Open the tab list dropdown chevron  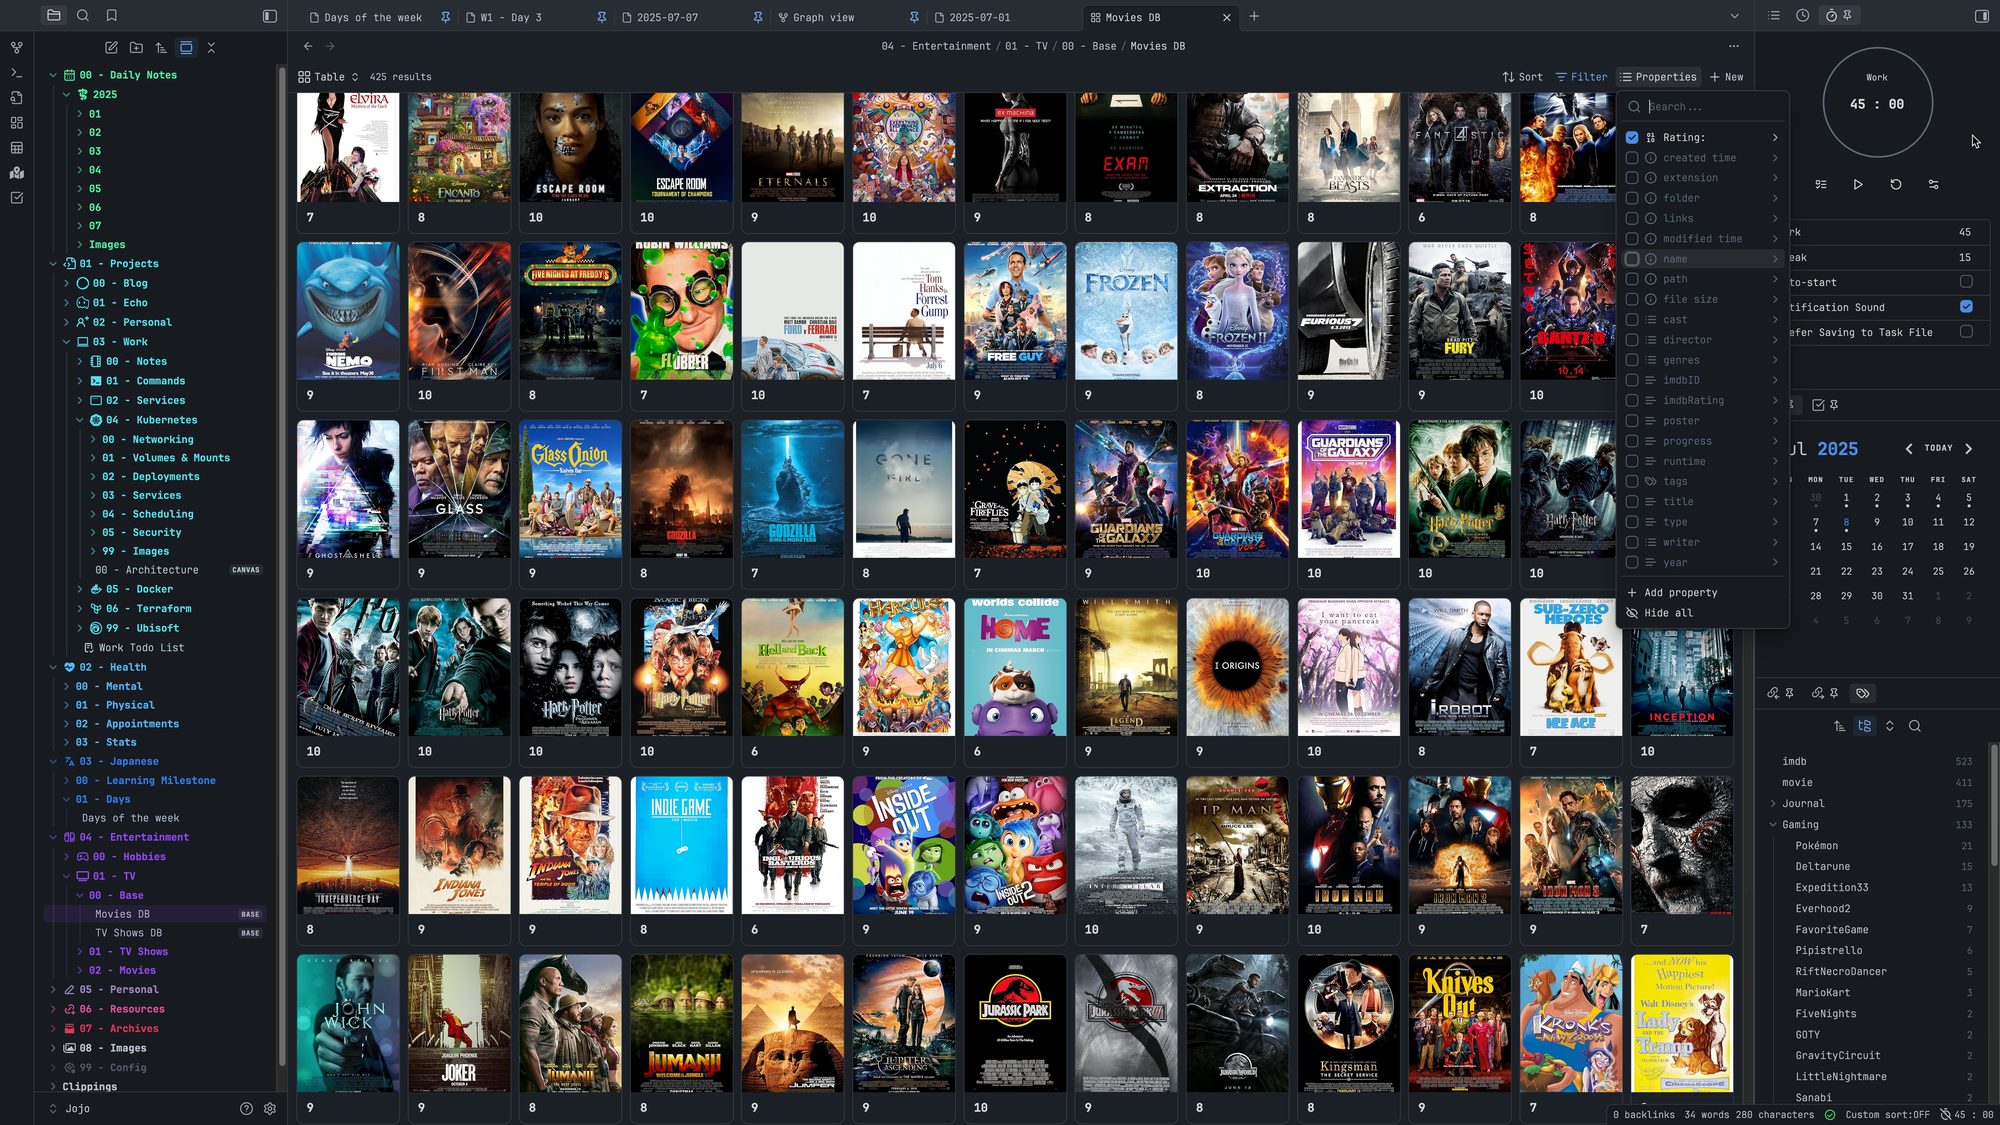[x=1735, y=16]
